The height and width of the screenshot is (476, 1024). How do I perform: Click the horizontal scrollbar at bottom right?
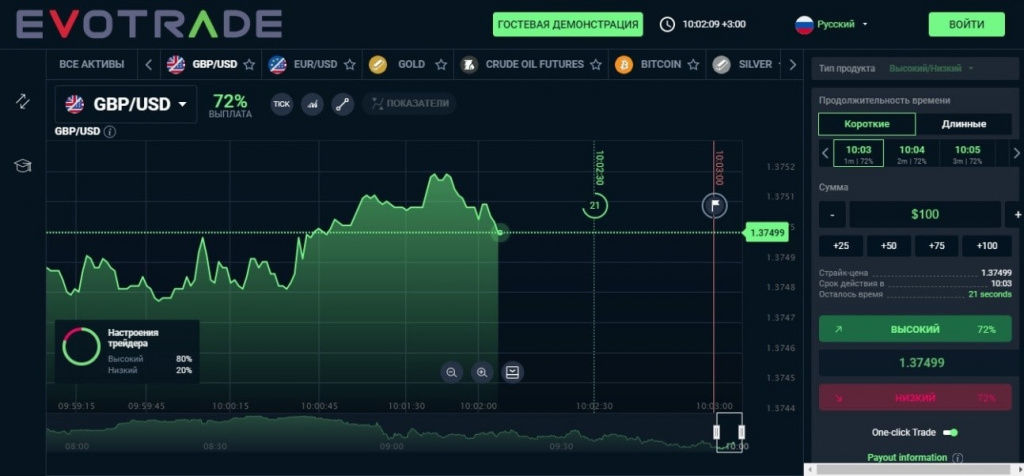coord(914,469)
